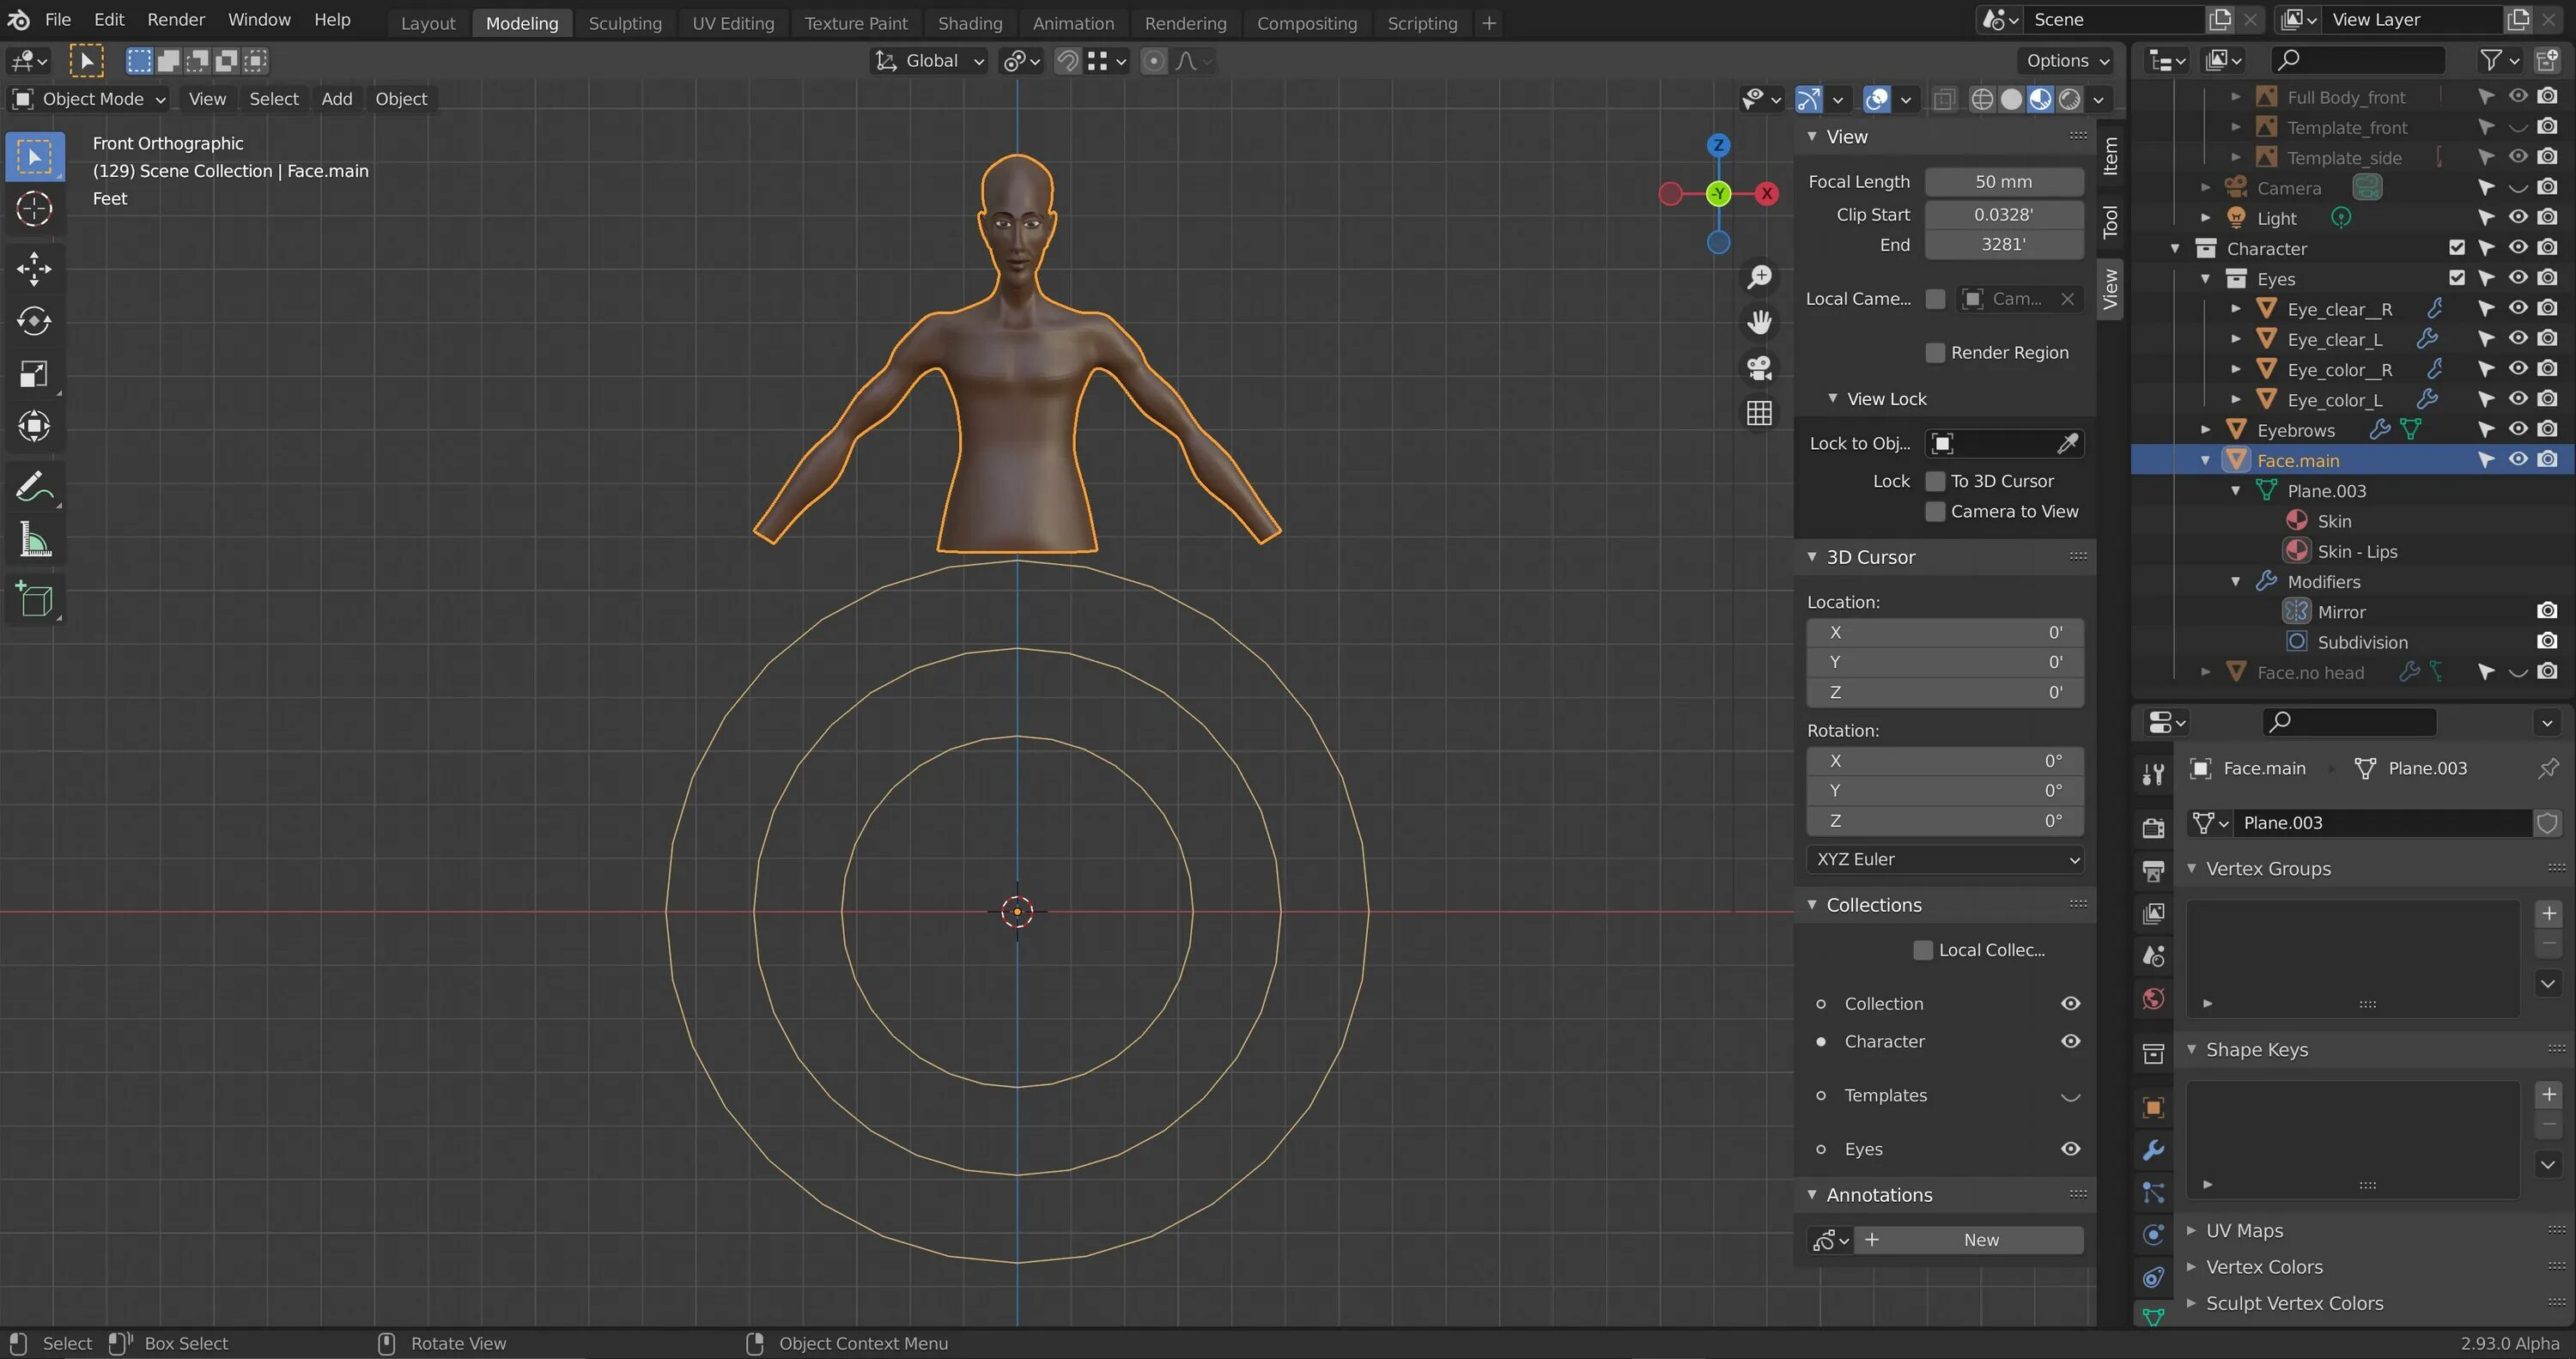Screen dimensions: 2576x1359
Task: Choose the Annotate pencil tool
Action: pos(34,487)
